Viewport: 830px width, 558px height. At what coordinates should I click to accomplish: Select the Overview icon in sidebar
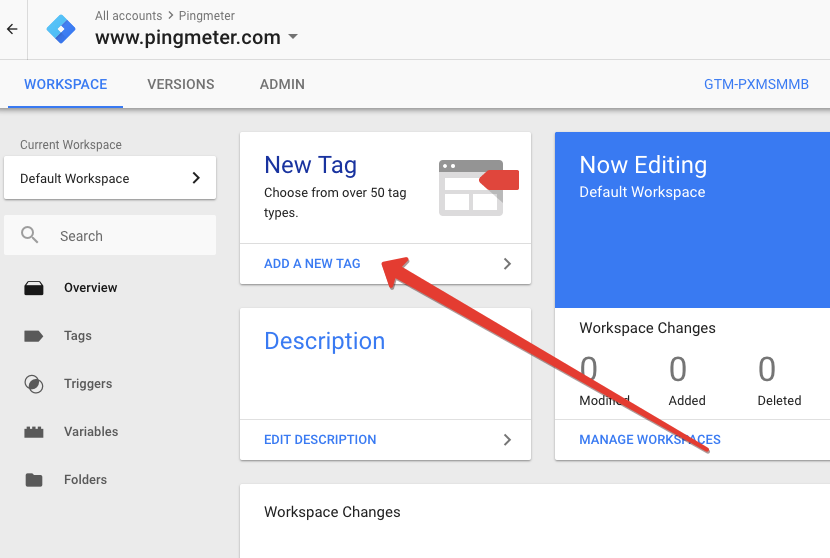click(x=34, y=288)
